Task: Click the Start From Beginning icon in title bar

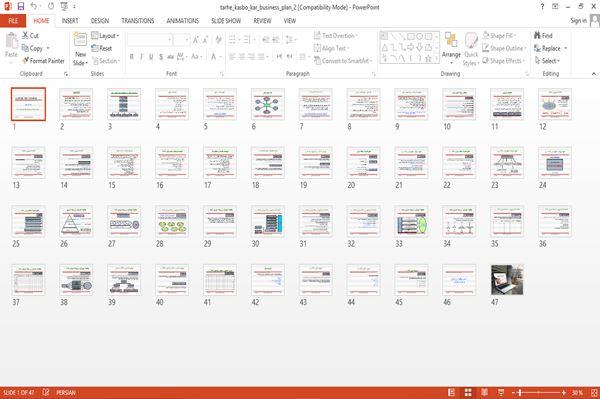Action: coord(64,7)
